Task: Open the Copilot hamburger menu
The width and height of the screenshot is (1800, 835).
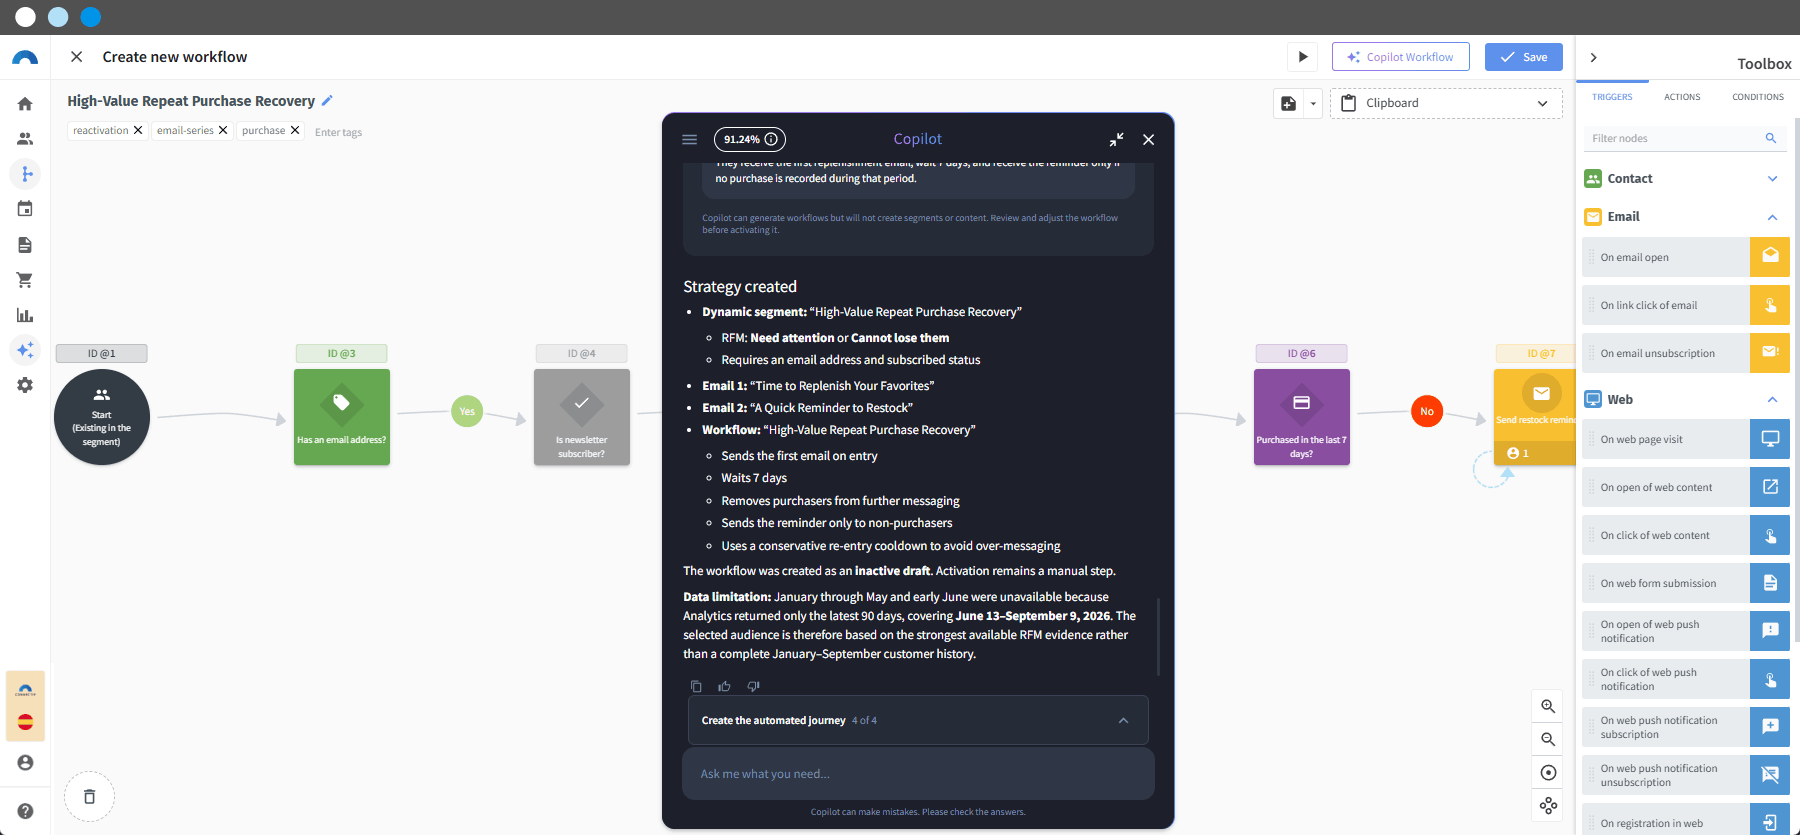Action: [689, 139]
